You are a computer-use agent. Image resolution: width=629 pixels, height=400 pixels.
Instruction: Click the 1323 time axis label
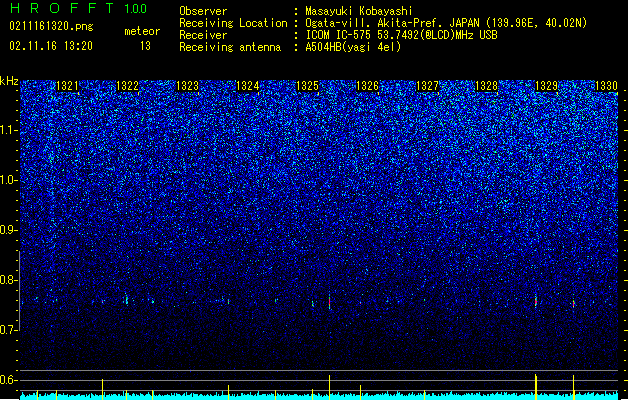click(x=187, y=86)
